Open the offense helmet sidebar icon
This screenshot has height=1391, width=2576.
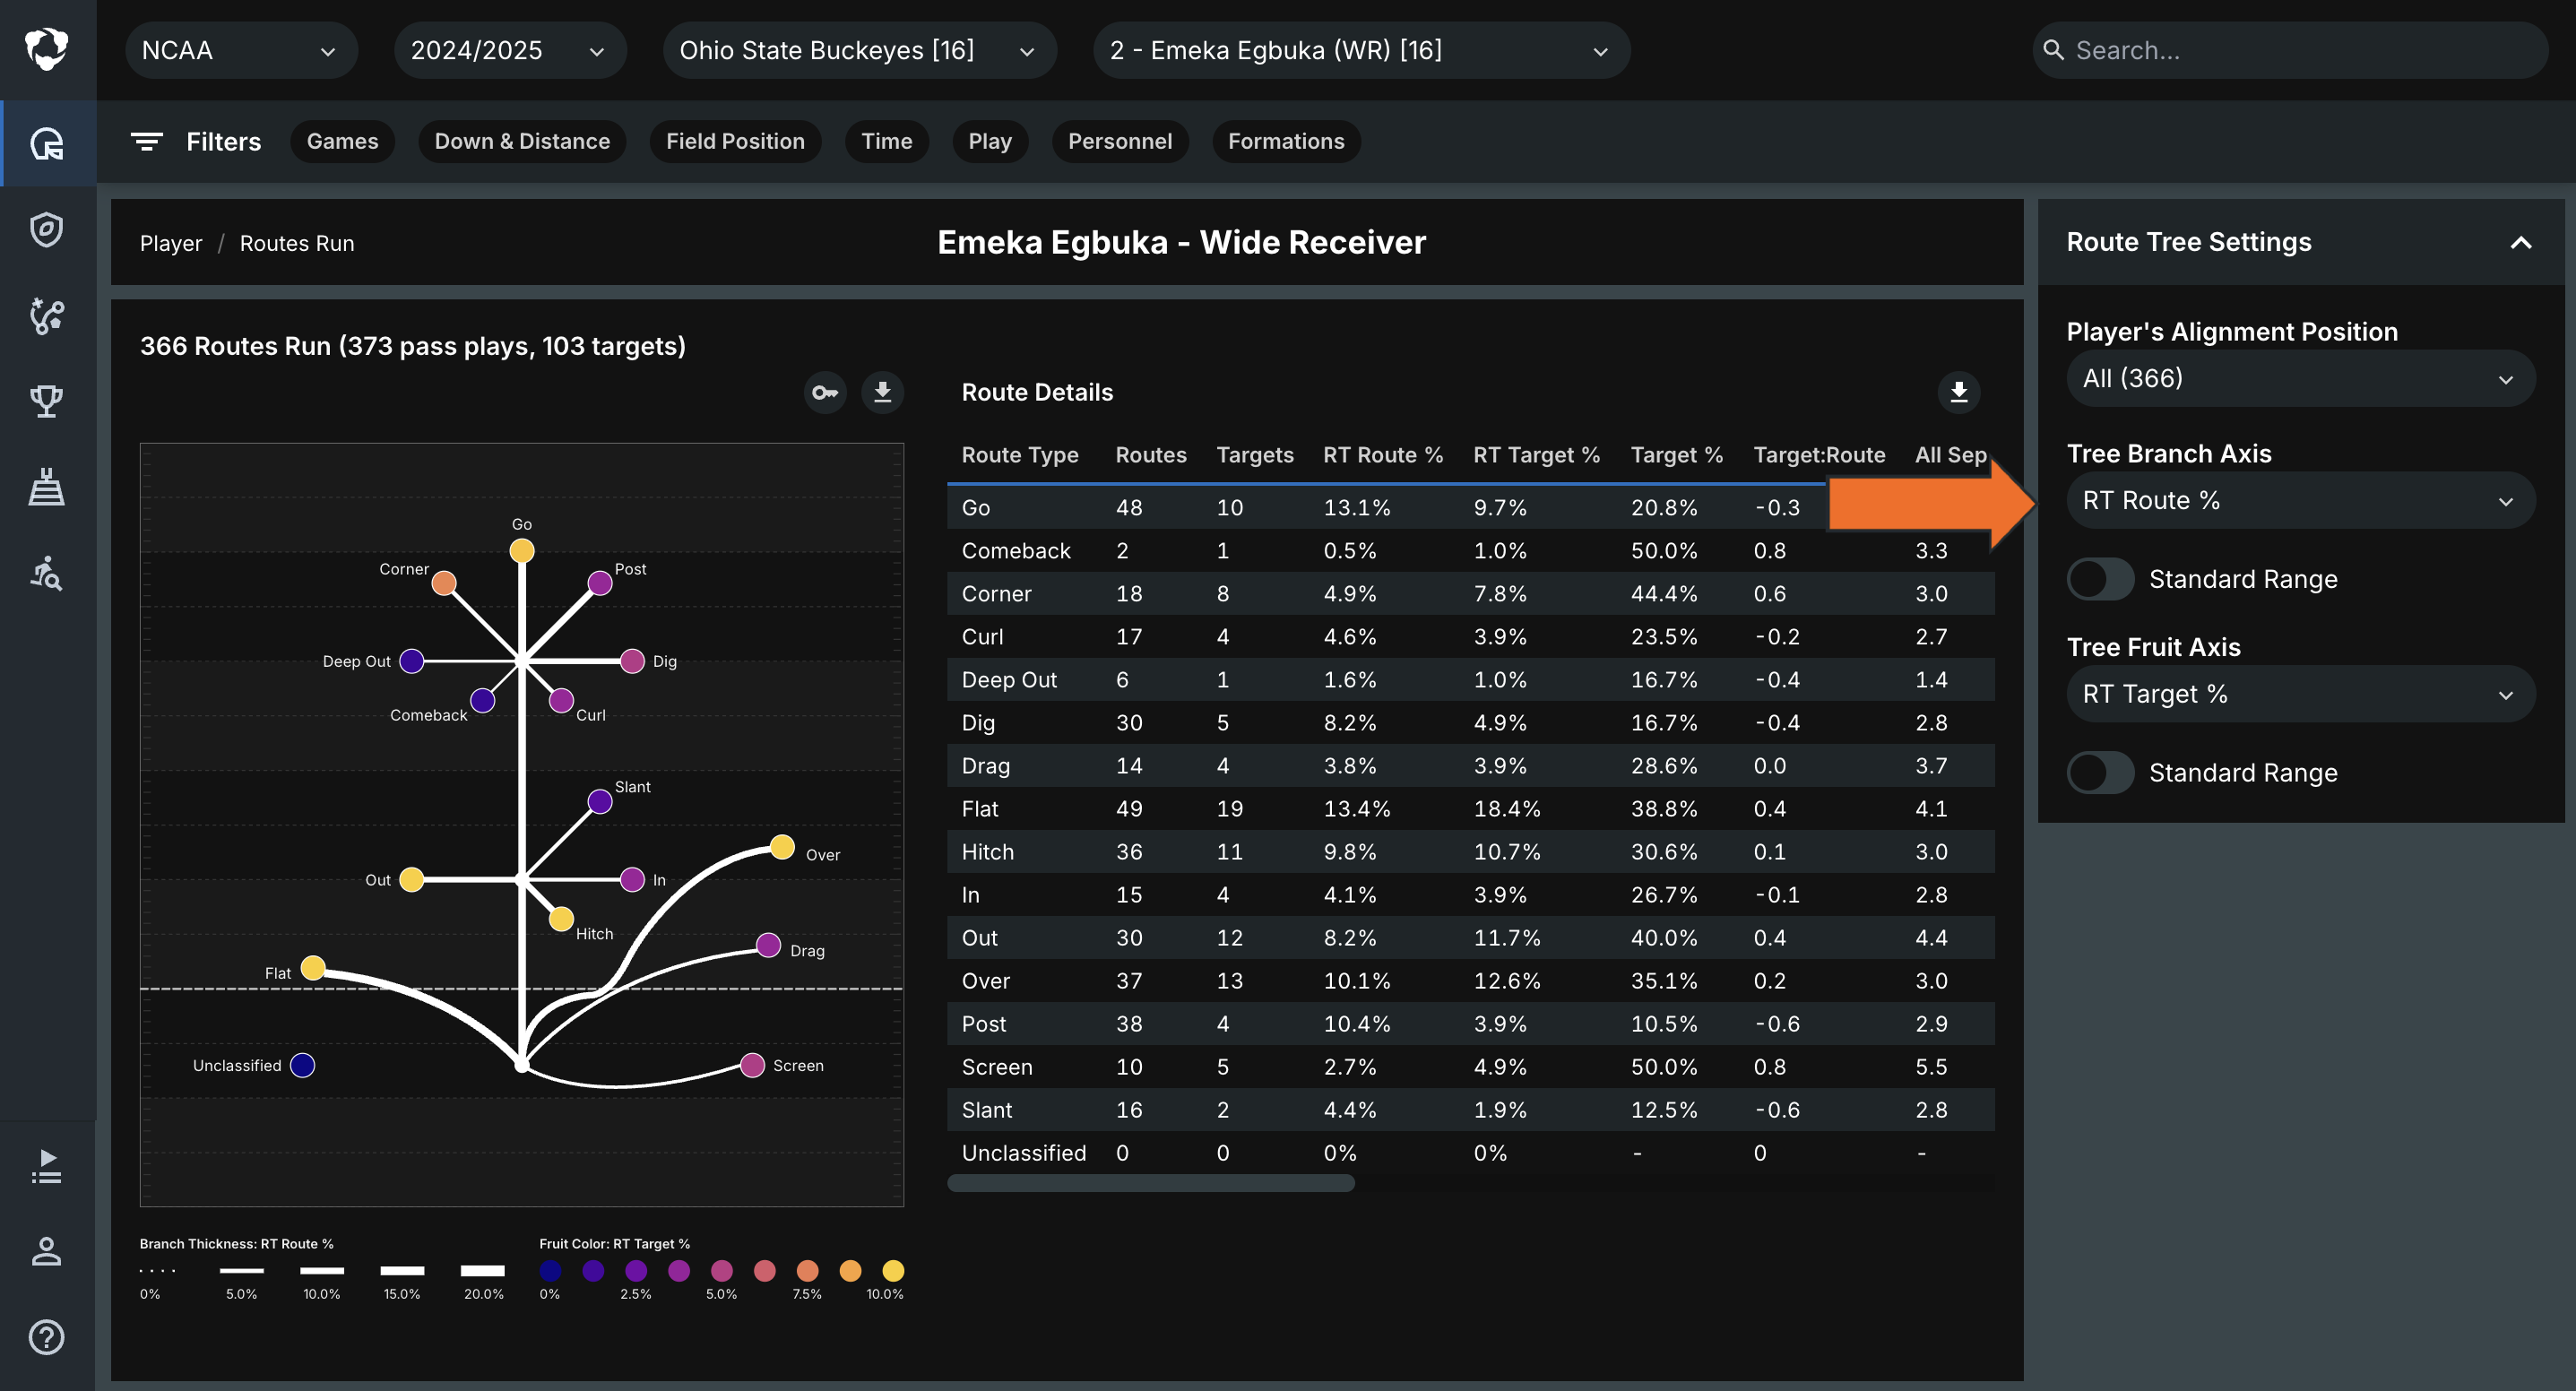tap(46, 143)
